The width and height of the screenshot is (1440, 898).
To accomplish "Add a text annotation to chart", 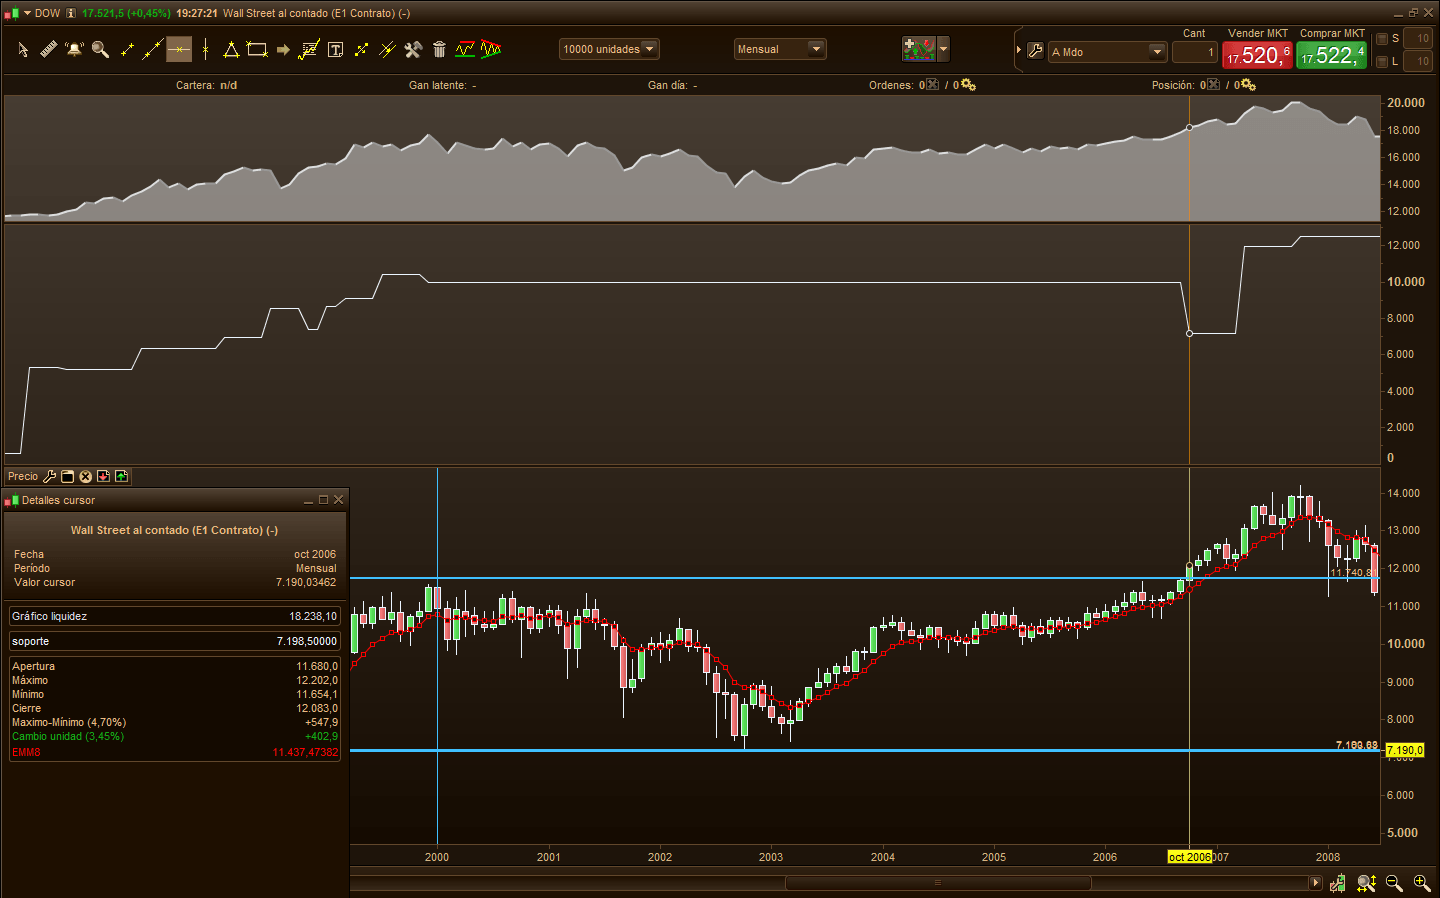I will [x=336, y=49].
